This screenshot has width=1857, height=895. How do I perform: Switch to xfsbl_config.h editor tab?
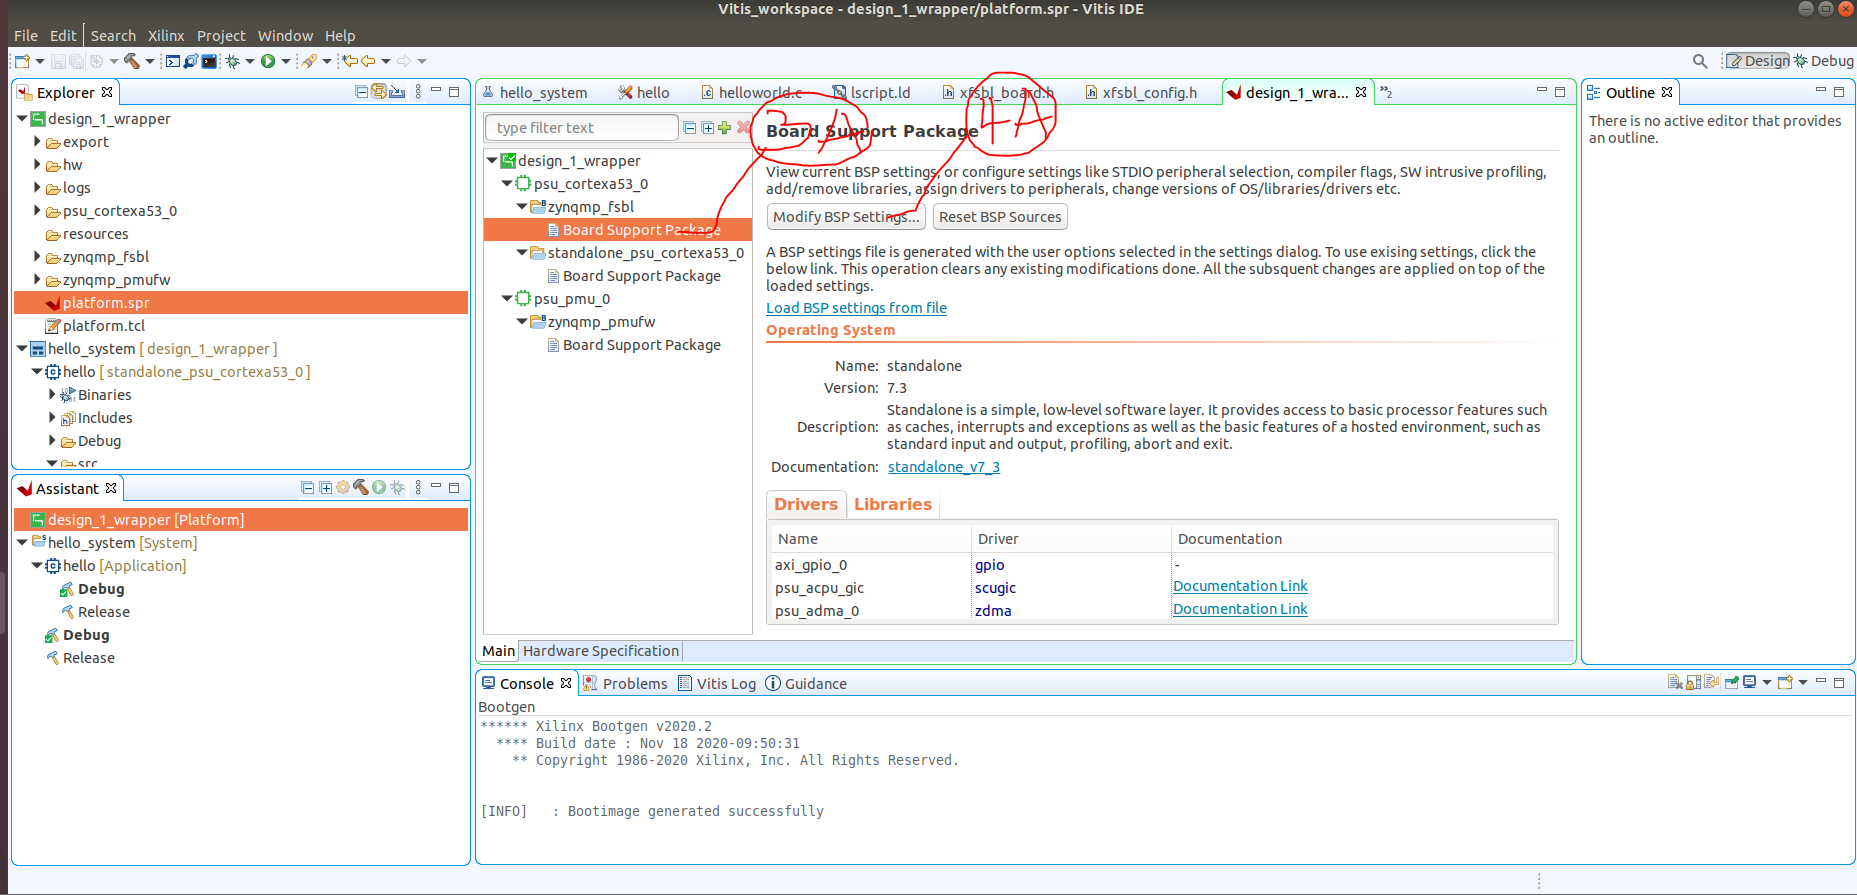coord(1141,92)
